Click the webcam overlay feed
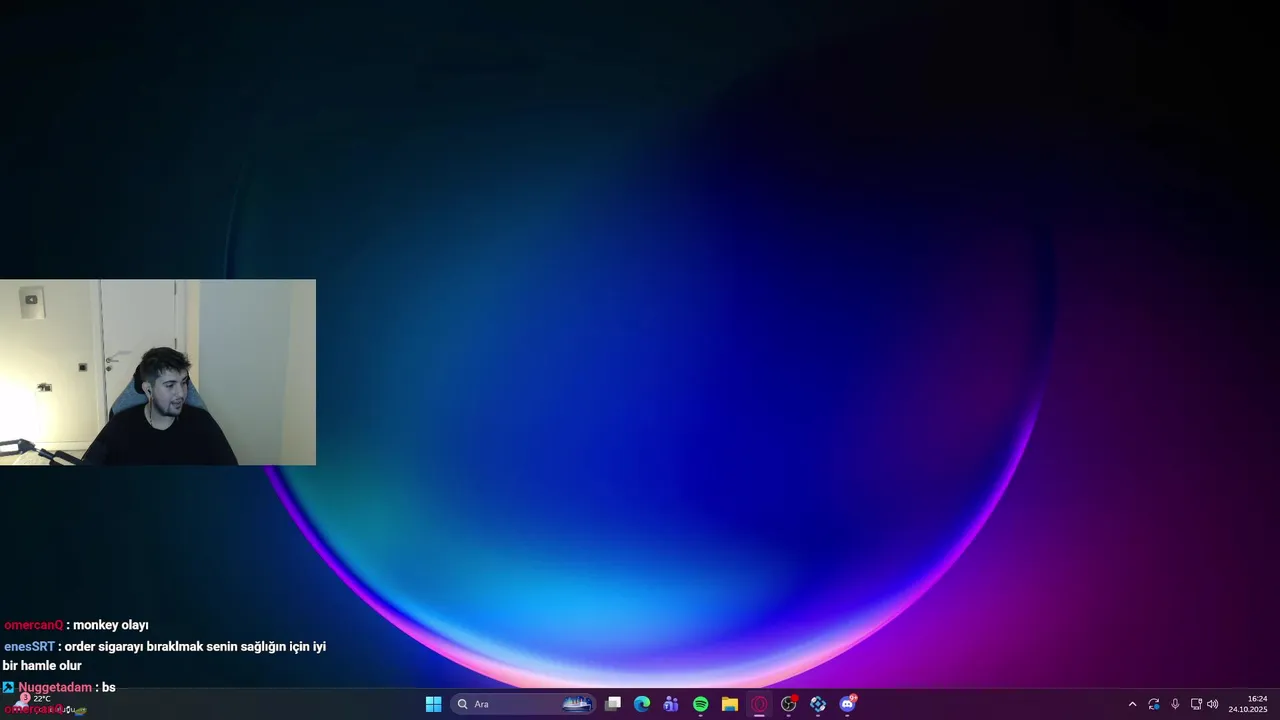1280x720 pixels. (x=158, y=372)
